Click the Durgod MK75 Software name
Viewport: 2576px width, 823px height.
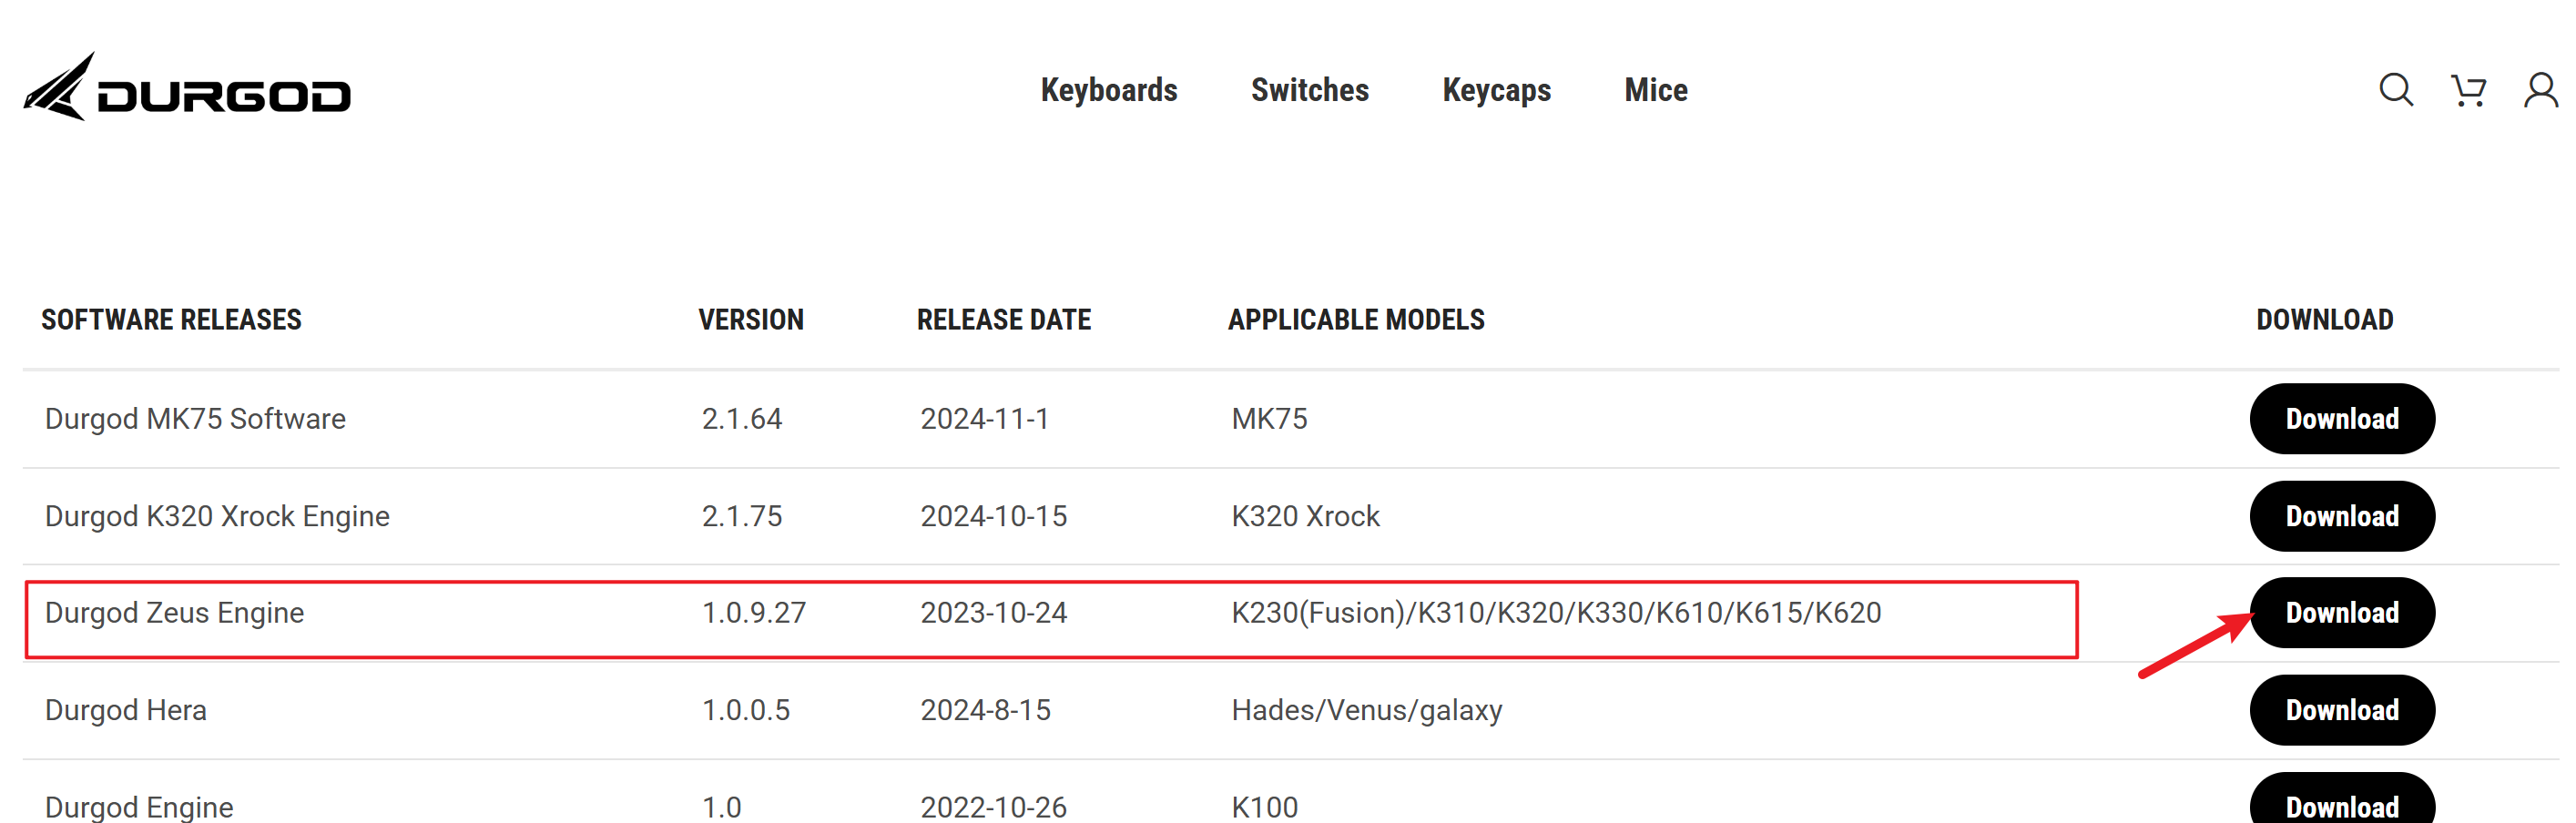tap(195, 419)
